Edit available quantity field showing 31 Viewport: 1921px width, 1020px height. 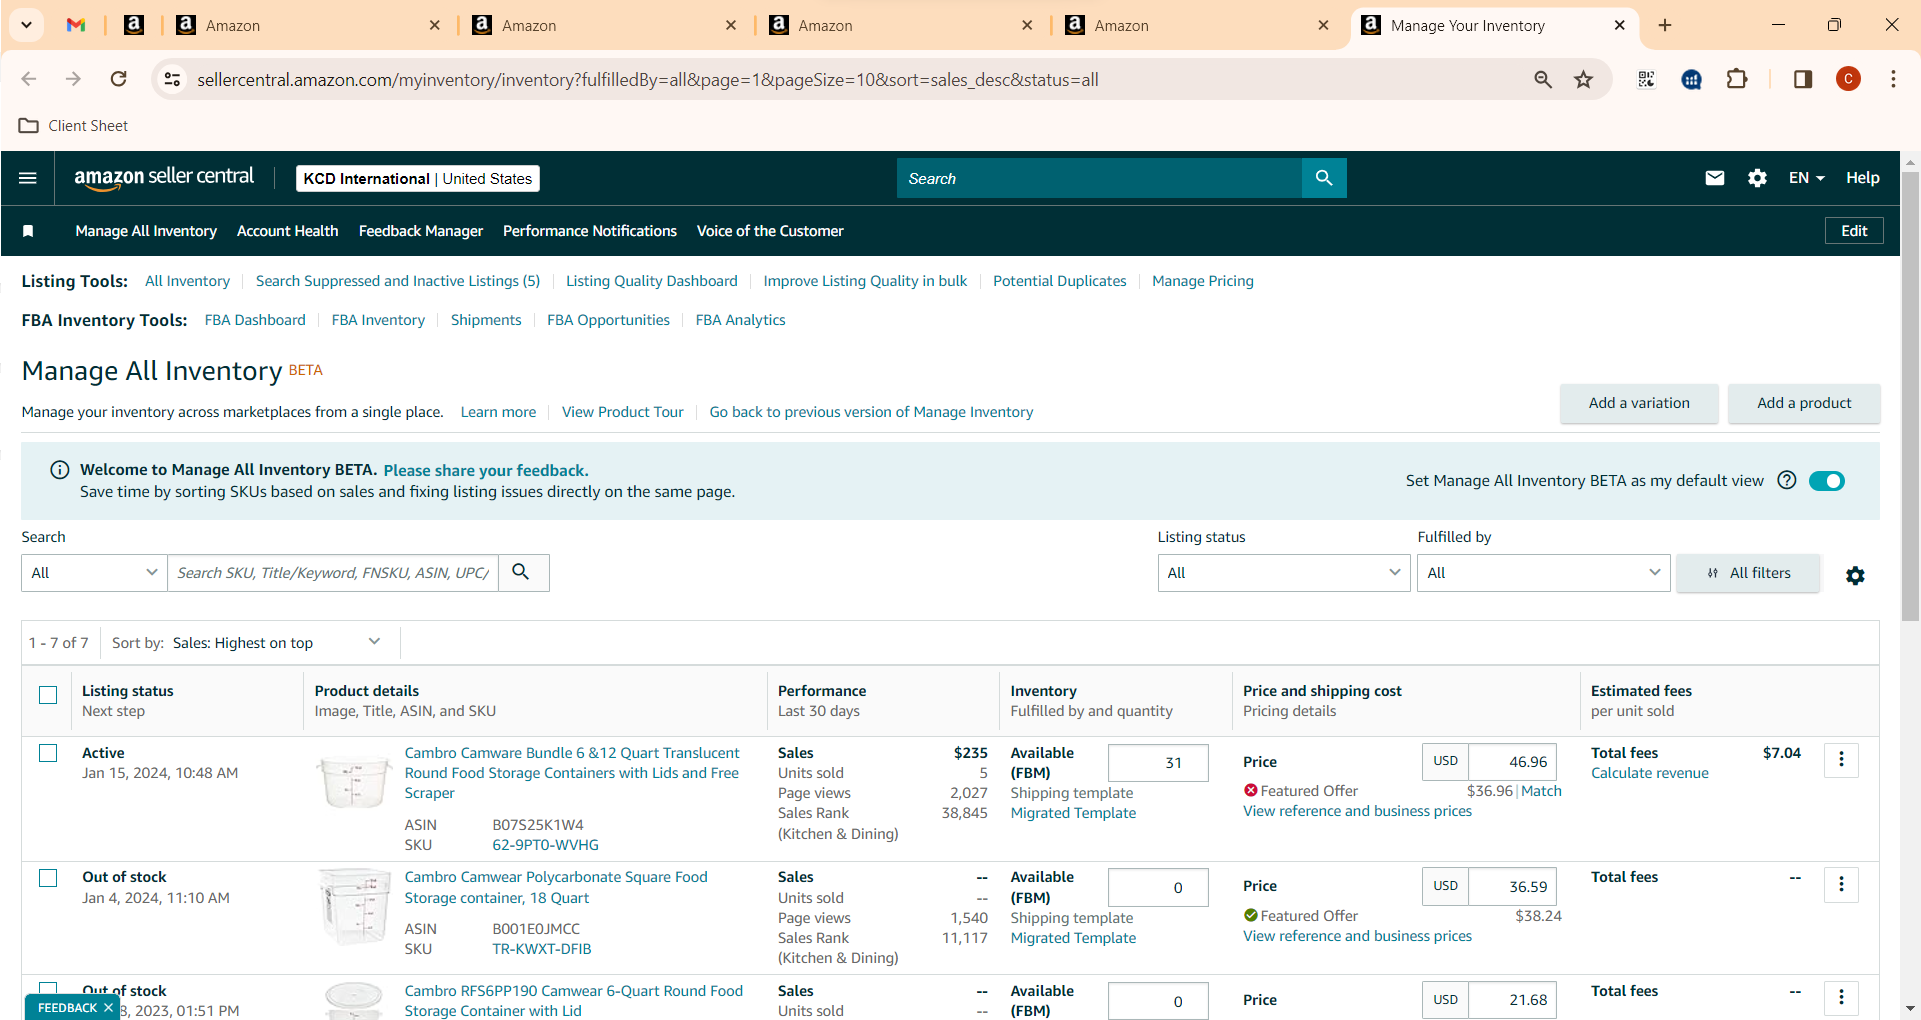[x=1158, y=763]
